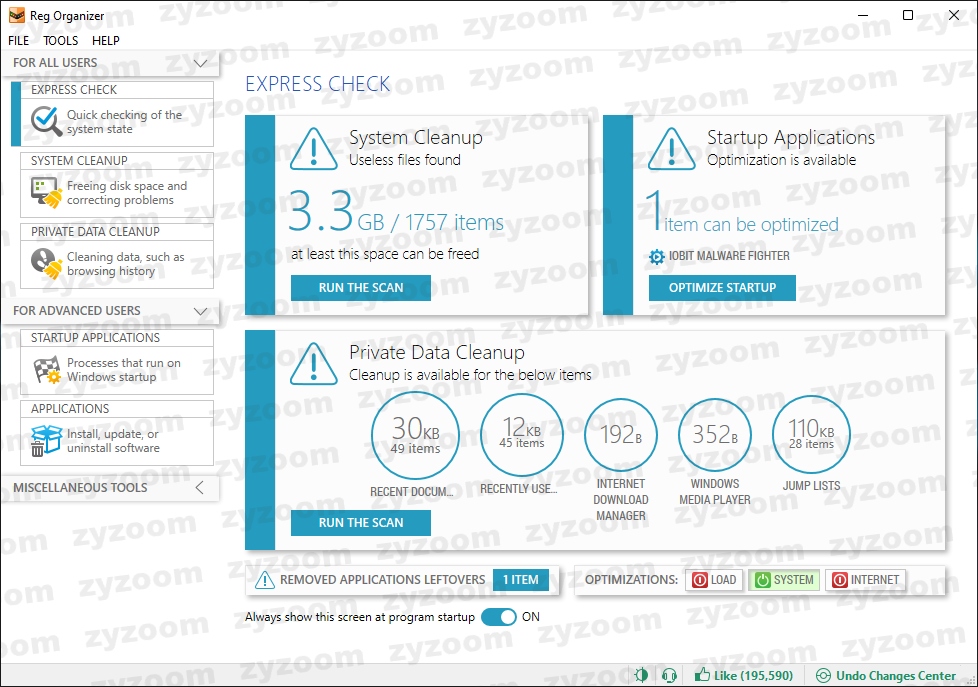Open the 1 ITEM leftovers button
Screen dimensions: 978x687
(521, 580)
